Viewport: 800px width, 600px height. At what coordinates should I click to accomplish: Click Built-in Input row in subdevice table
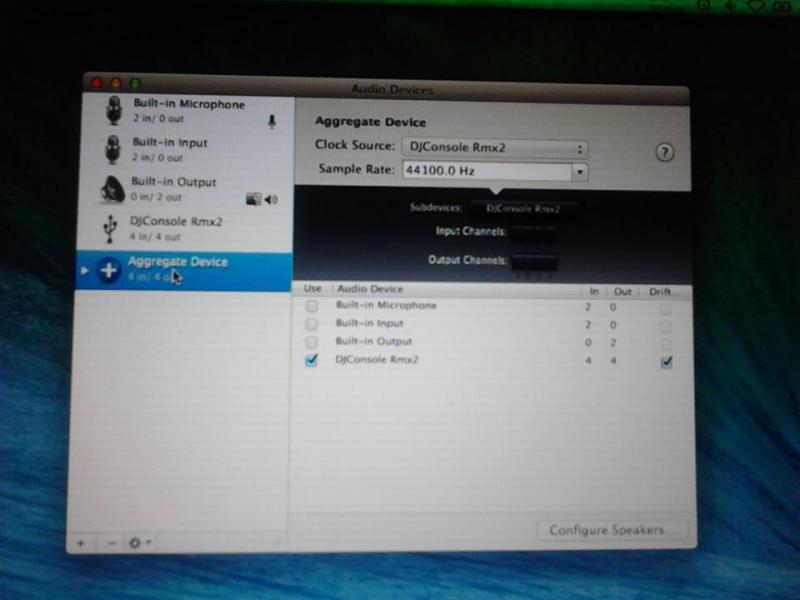[491, 324]
